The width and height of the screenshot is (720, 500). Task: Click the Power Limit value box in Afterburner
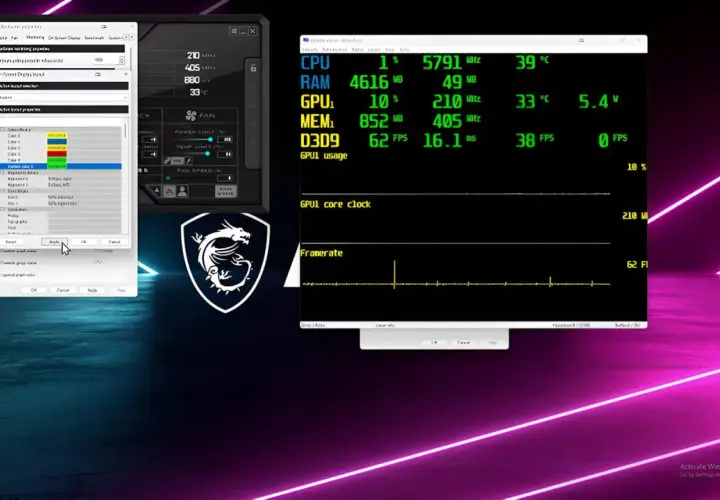click(225, 139)
